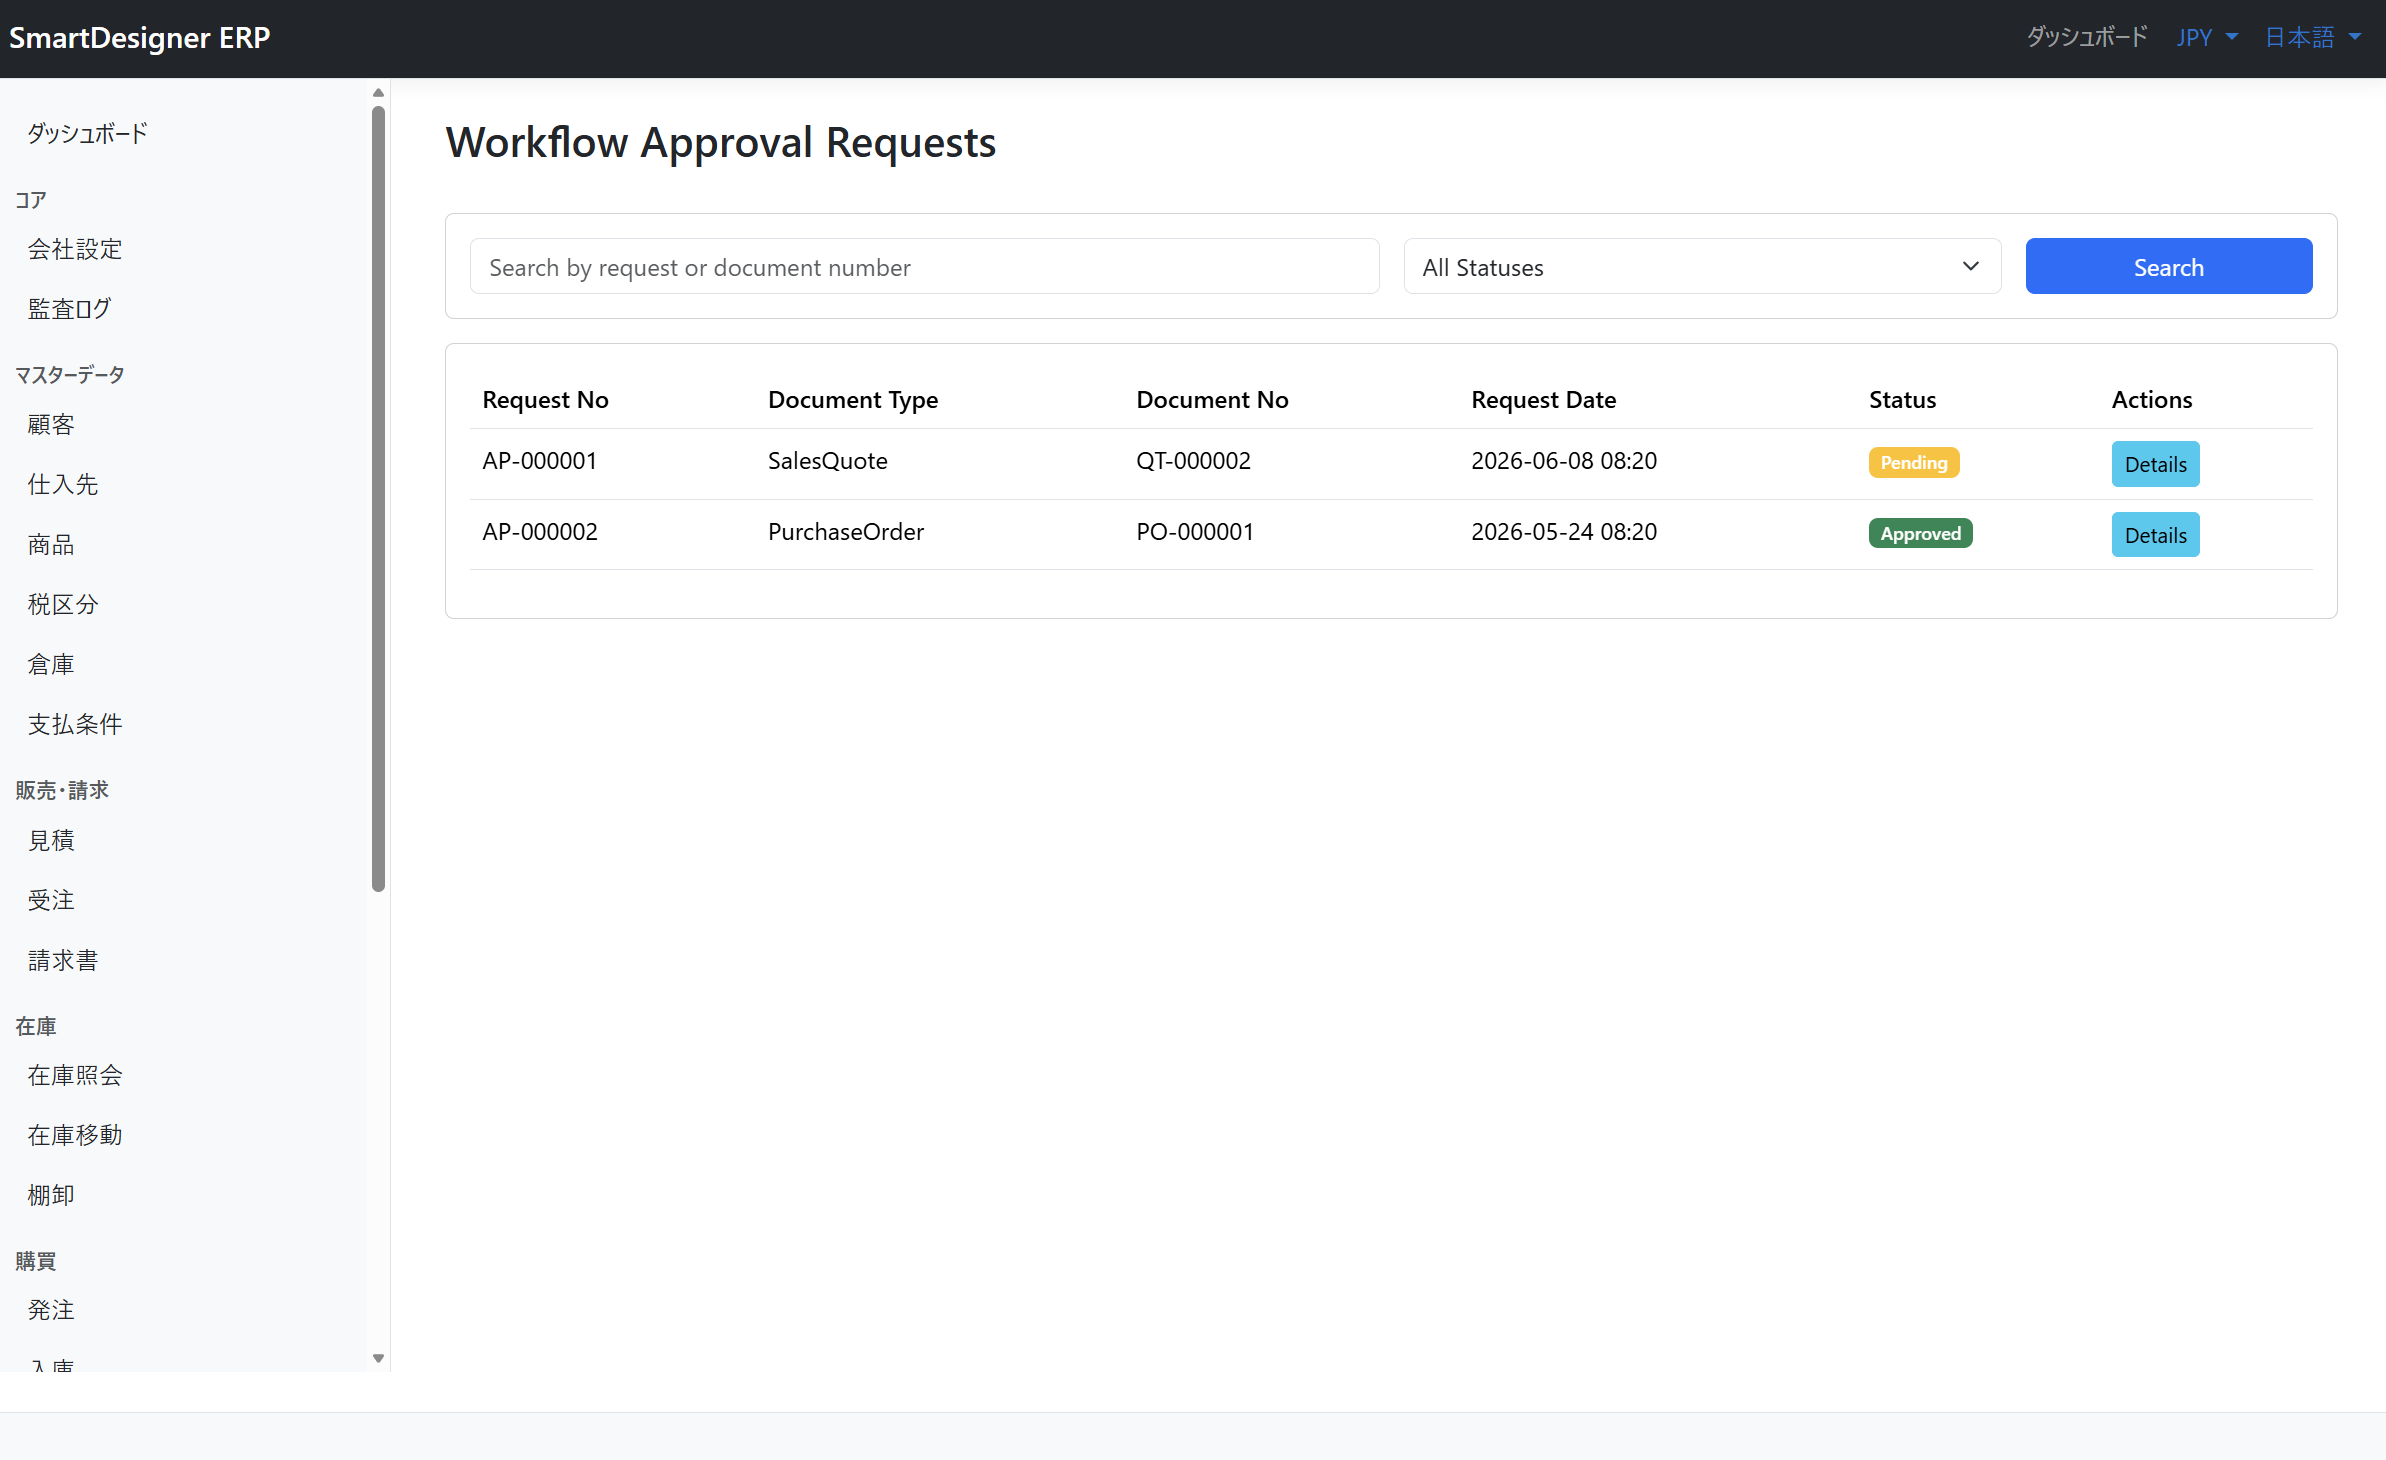Open ダッシュボード in the top navbar
Screen dimensions: 2386x1460
[2087, 38]
